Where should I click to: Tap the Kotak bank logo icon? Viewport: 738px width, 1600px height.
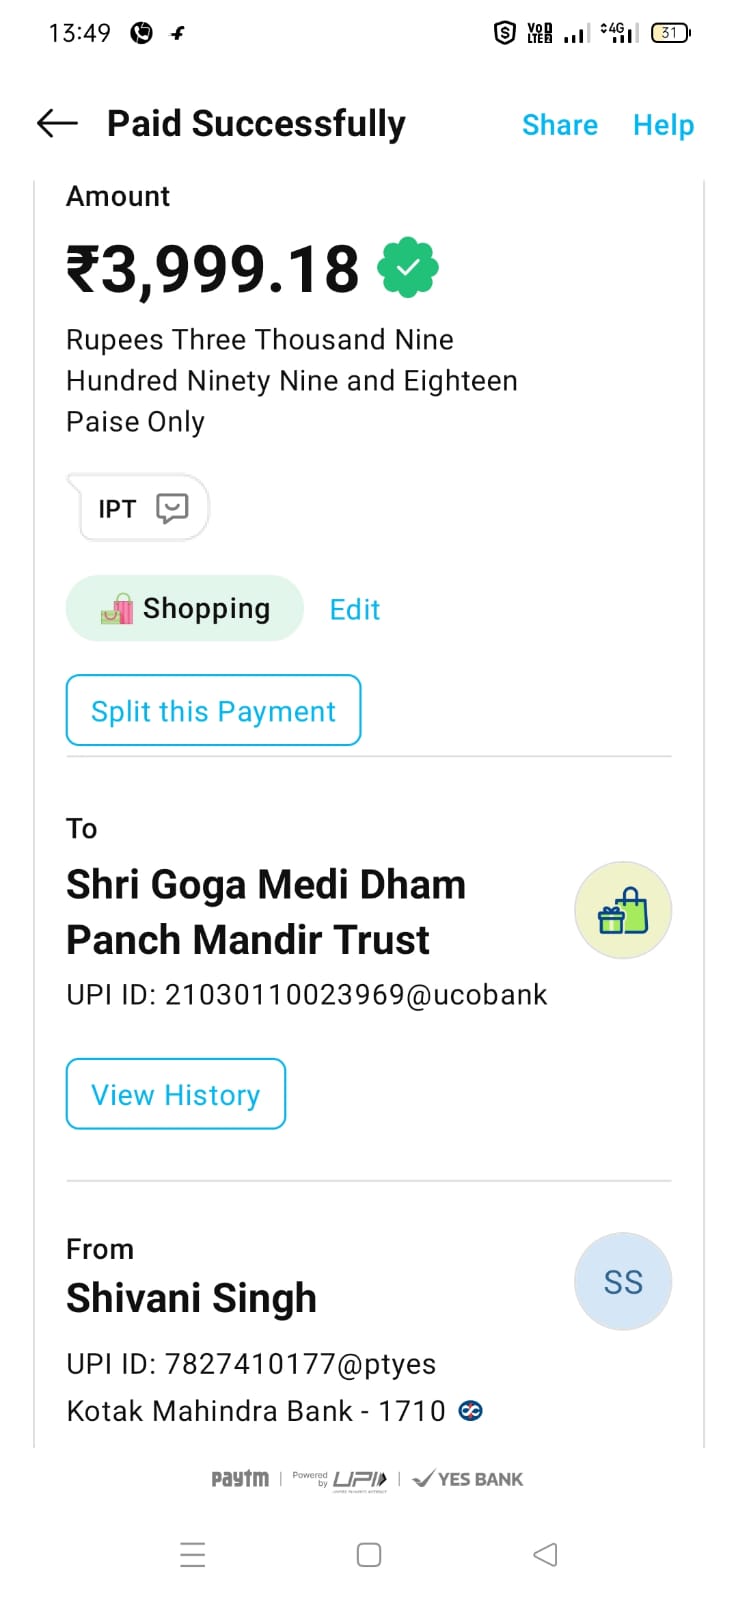coord(470,1411)
